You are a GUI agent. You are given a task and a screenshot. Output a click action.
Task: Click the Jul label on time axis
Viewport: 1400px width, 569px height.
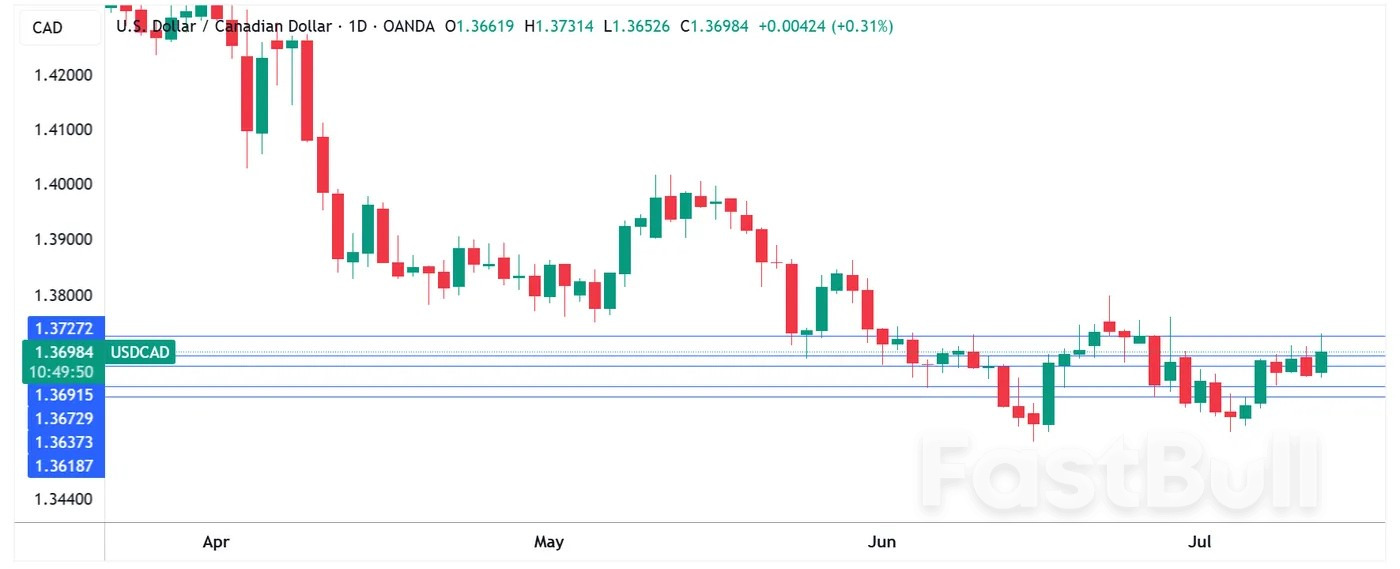[1199, 542]
